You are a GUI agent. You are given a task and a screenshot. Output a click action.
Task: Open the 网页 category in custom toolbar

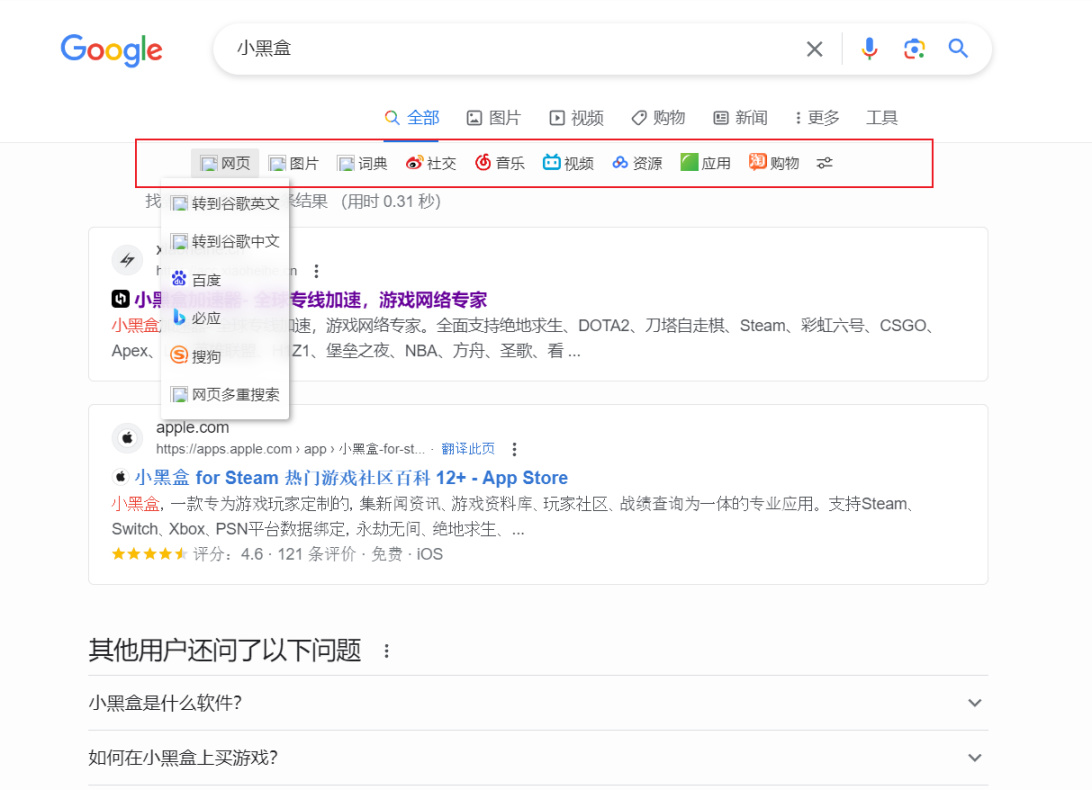[225, 163]
